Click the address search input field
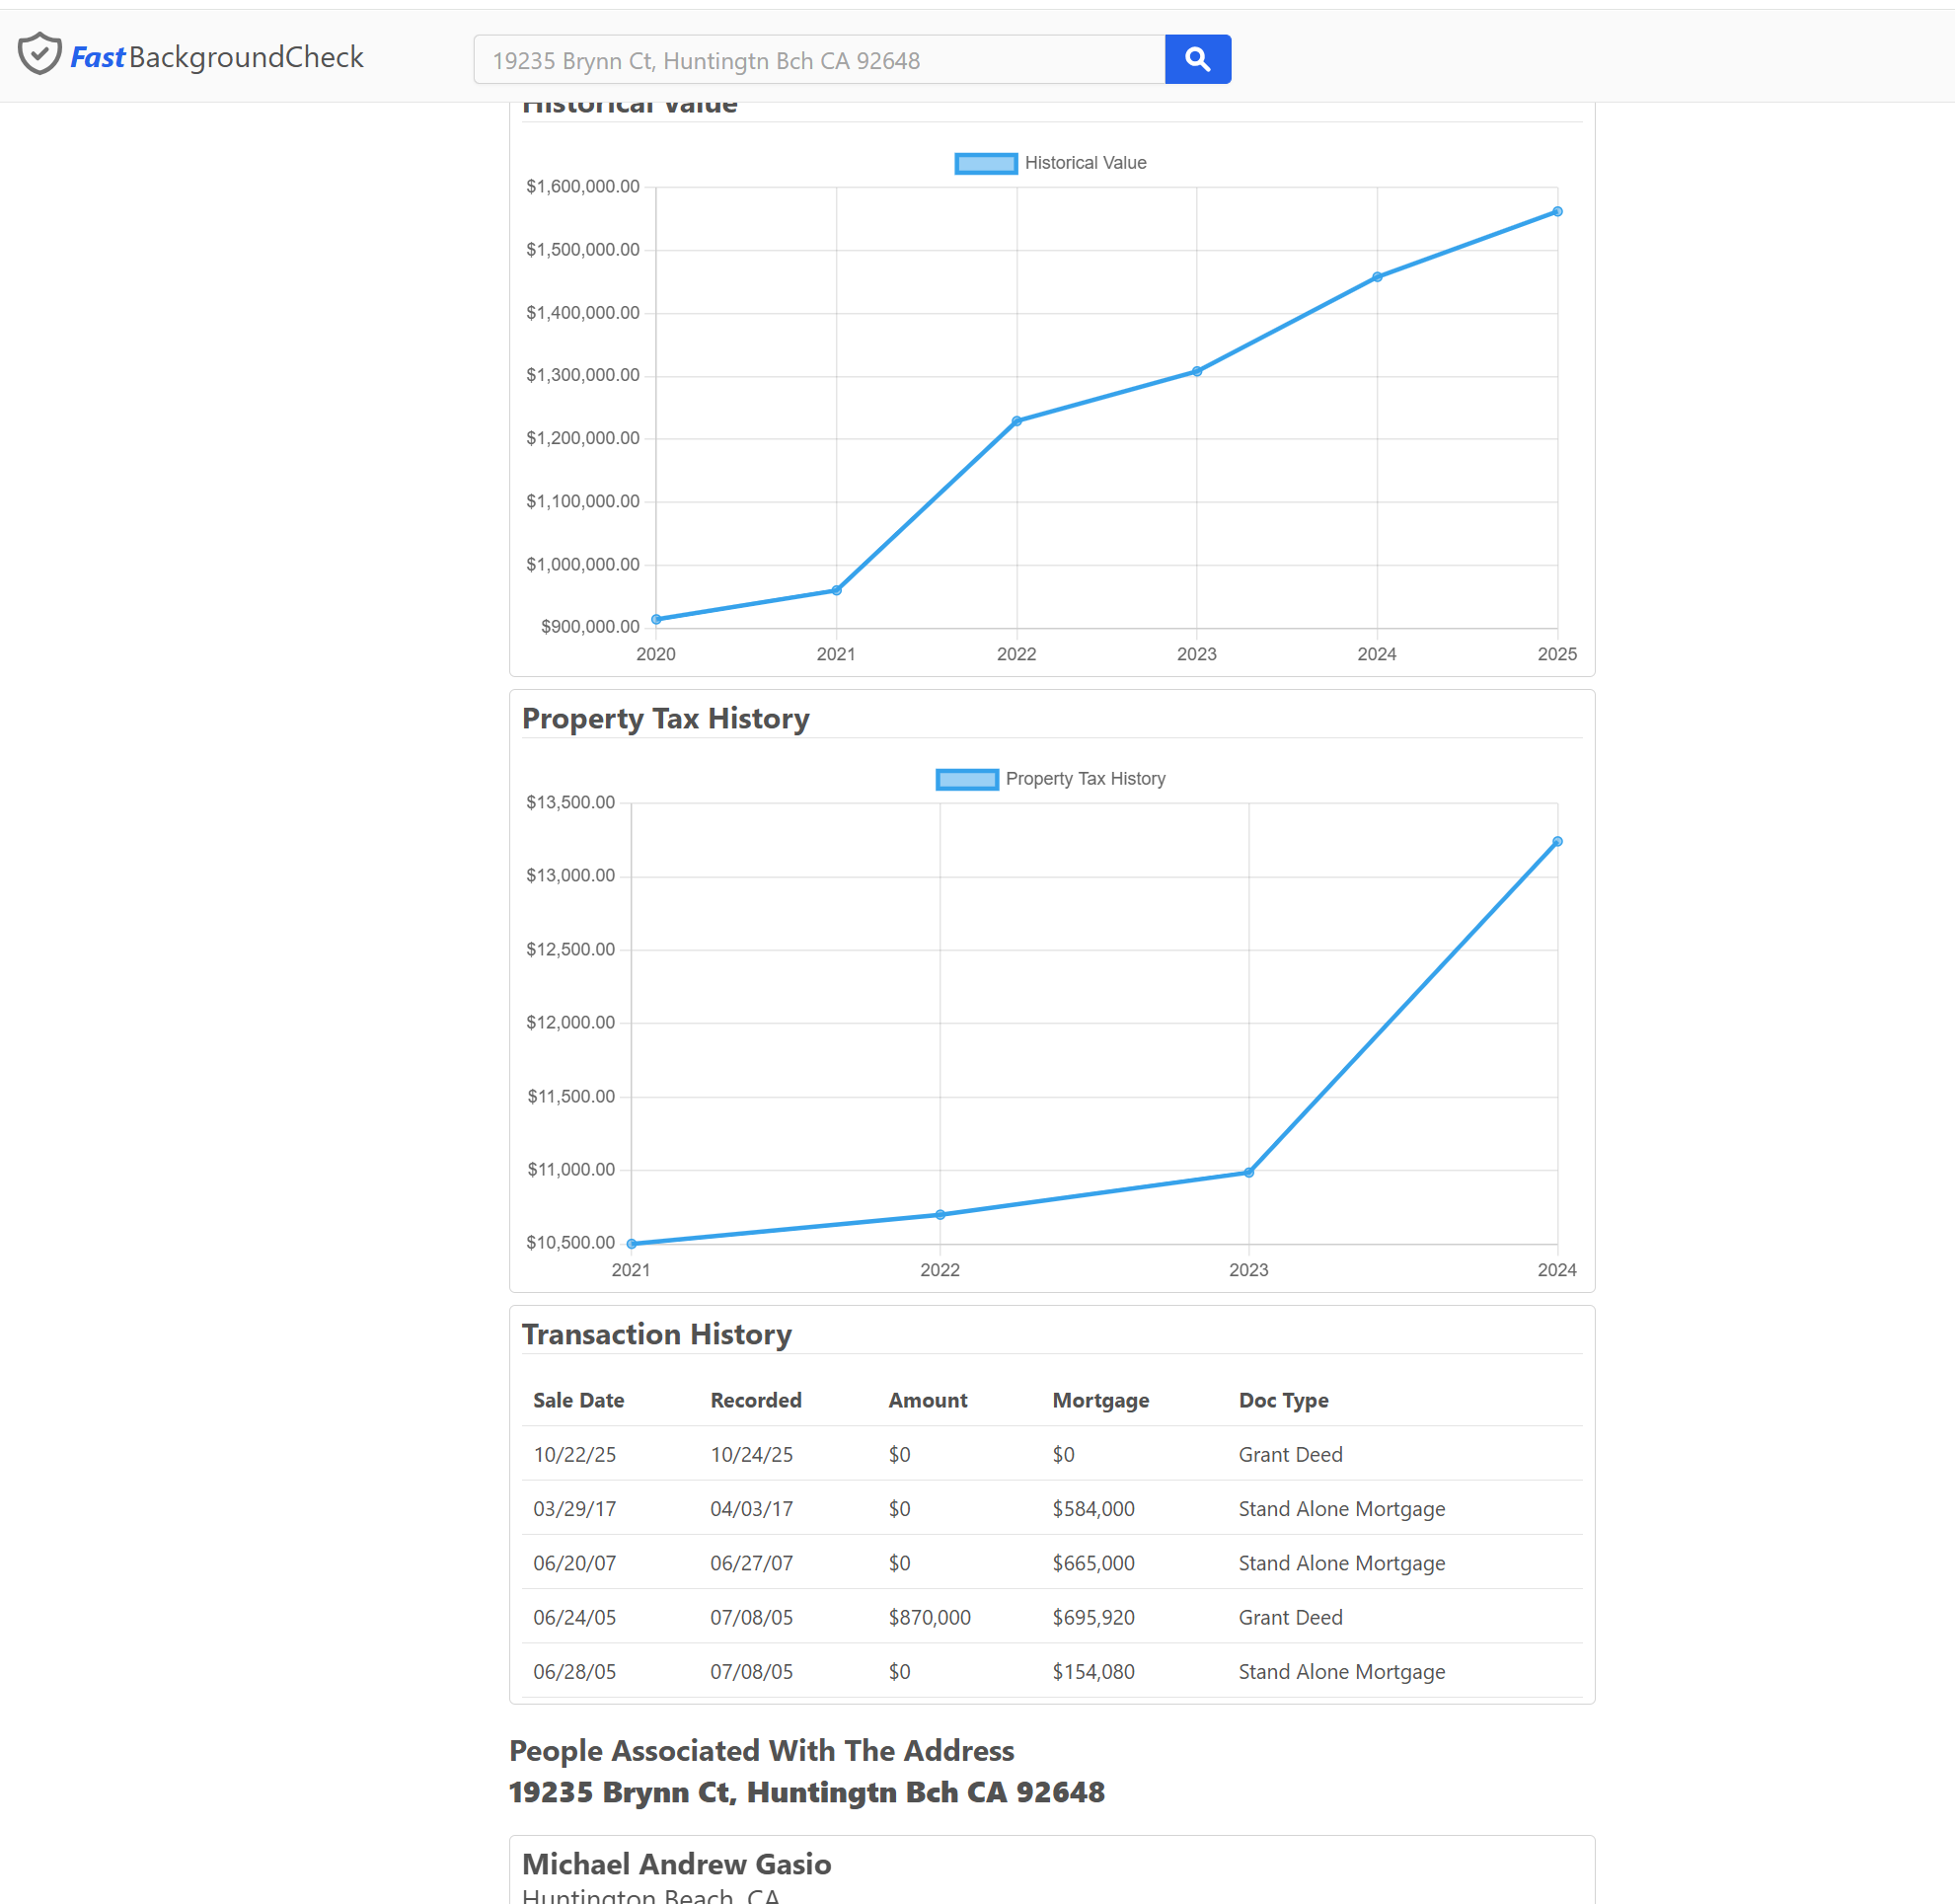 pyautogui.click(x=818, y=60)
